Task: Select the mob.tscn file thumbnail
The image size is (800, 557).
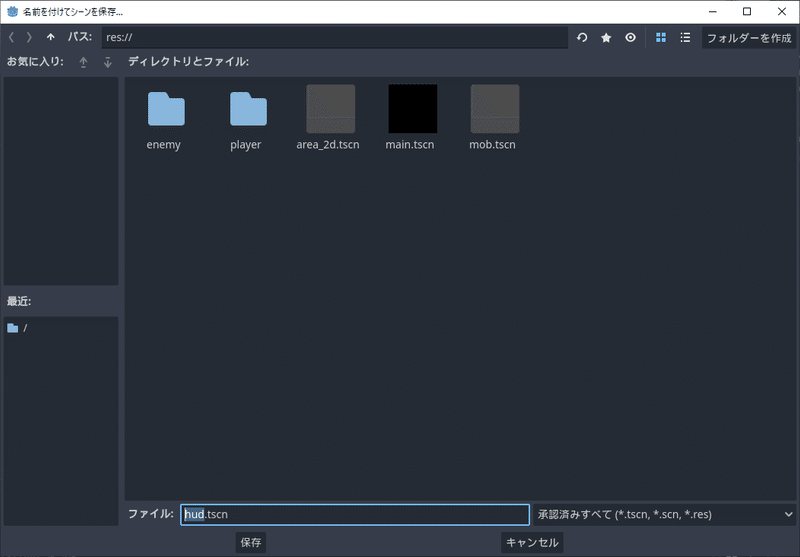Action: 495,109
